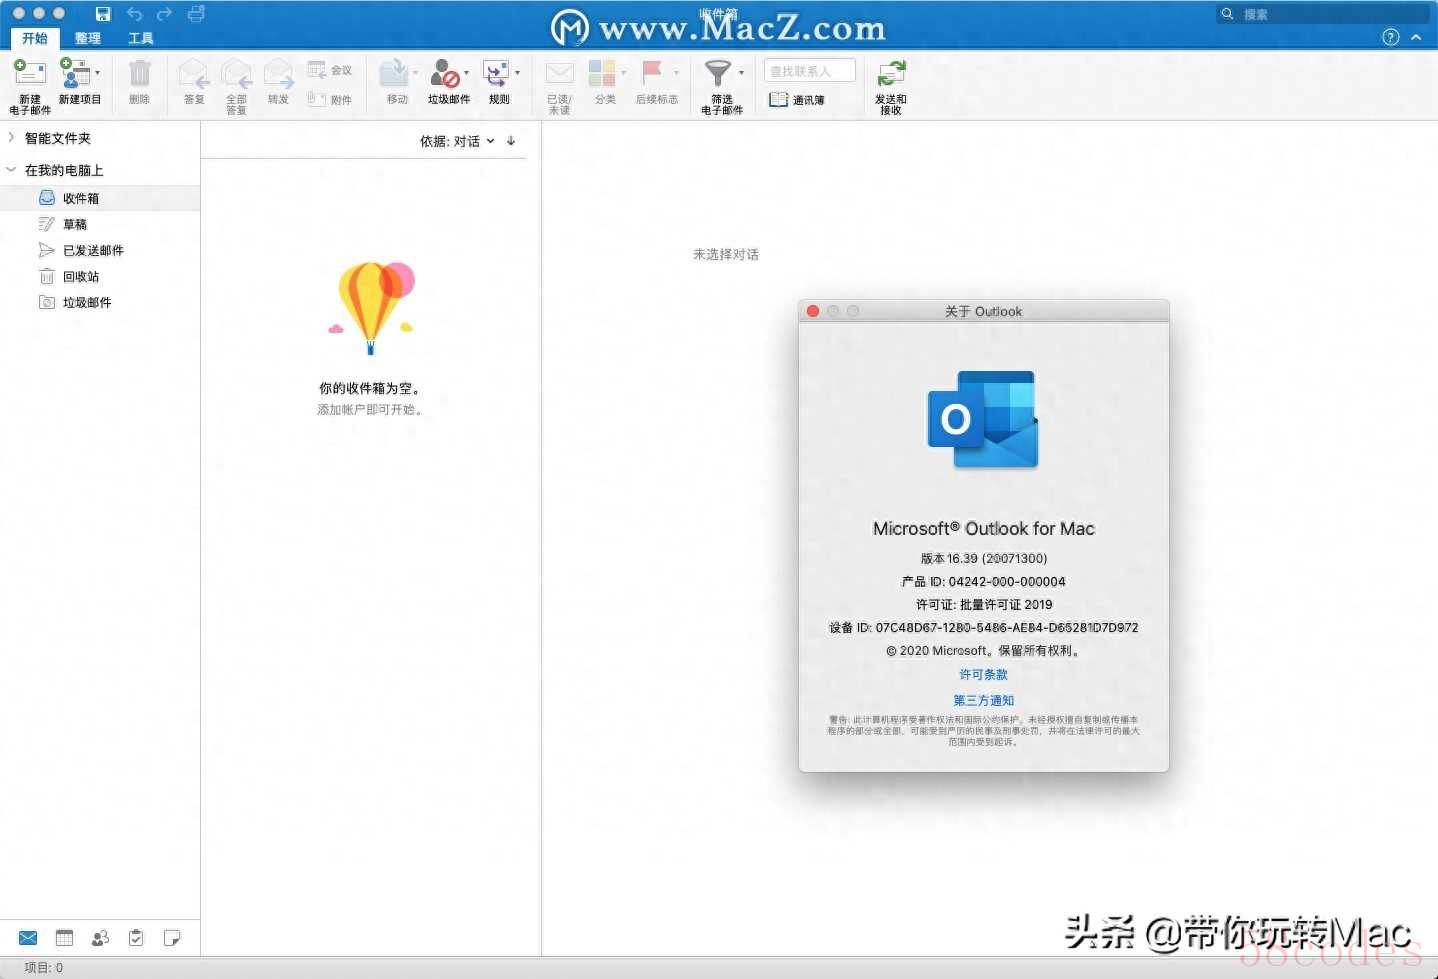Image resolution: width=1438 pixels, height=979 pixels.
Task: Click the 附件 attachment button
Action: point(330,99)
